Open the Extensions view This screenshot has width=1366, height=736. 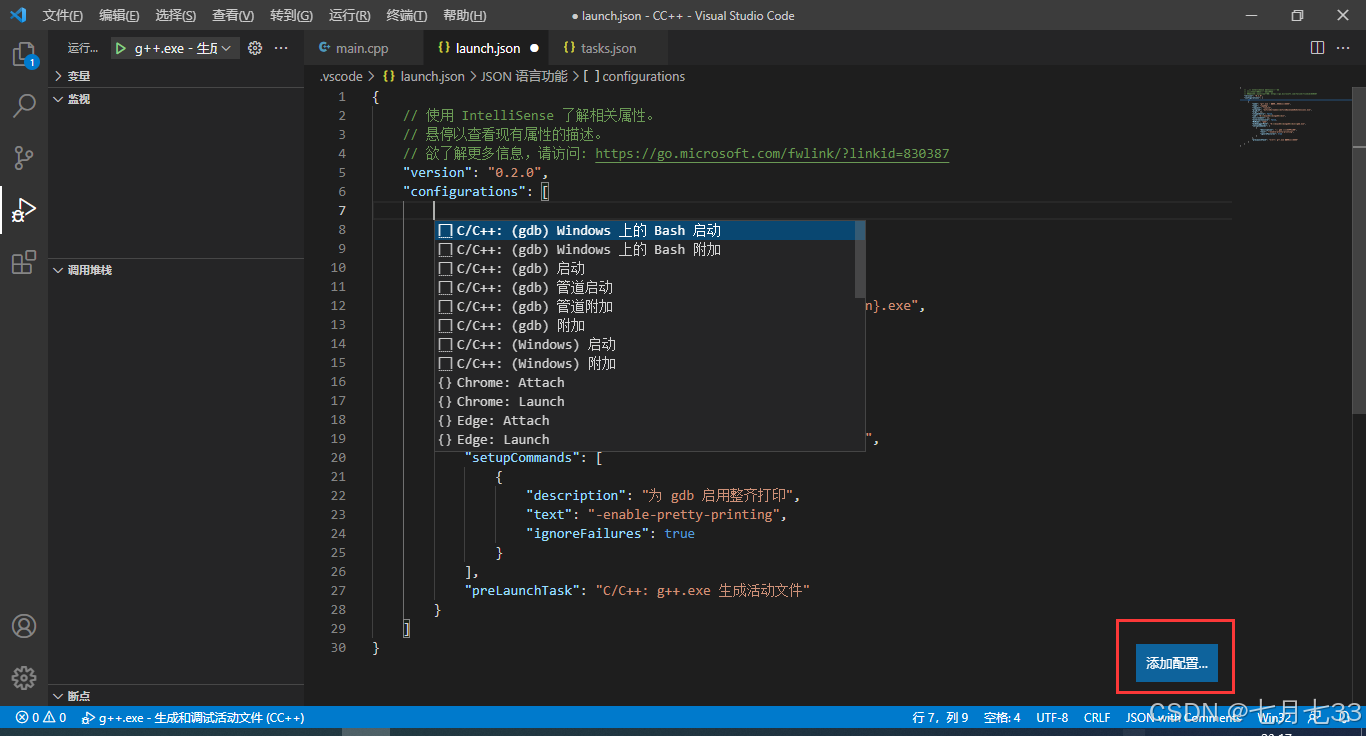click(x=24, y=262)
